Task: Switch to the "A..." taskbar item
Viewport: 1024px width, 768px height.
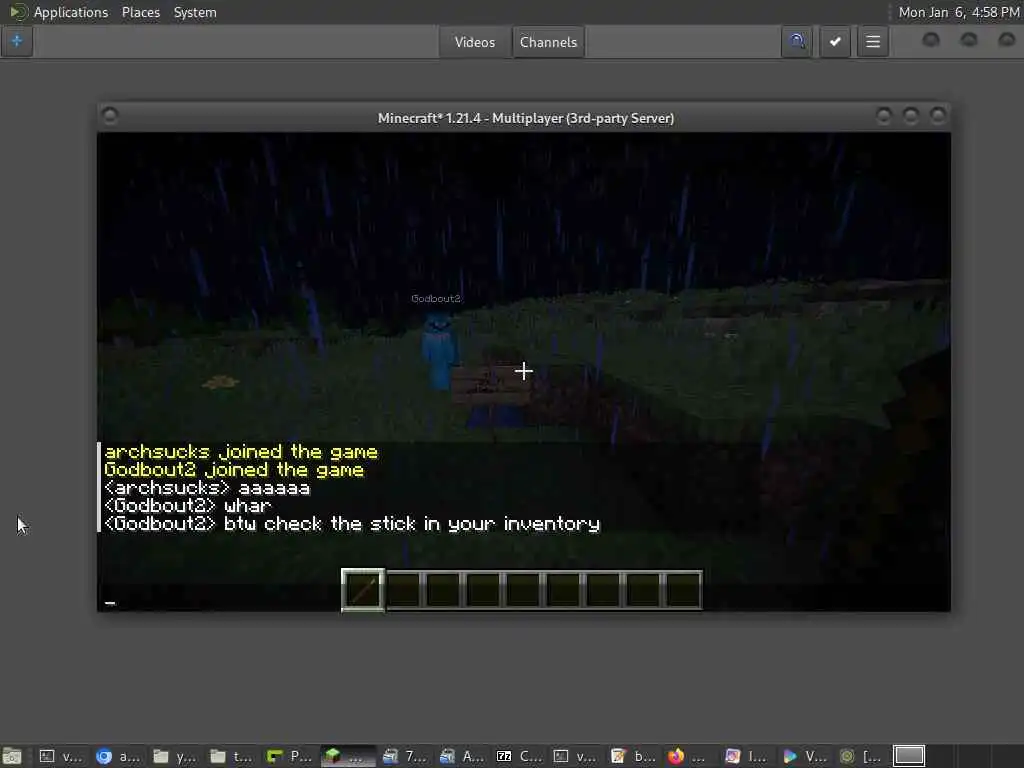Action: pos(462,756)
